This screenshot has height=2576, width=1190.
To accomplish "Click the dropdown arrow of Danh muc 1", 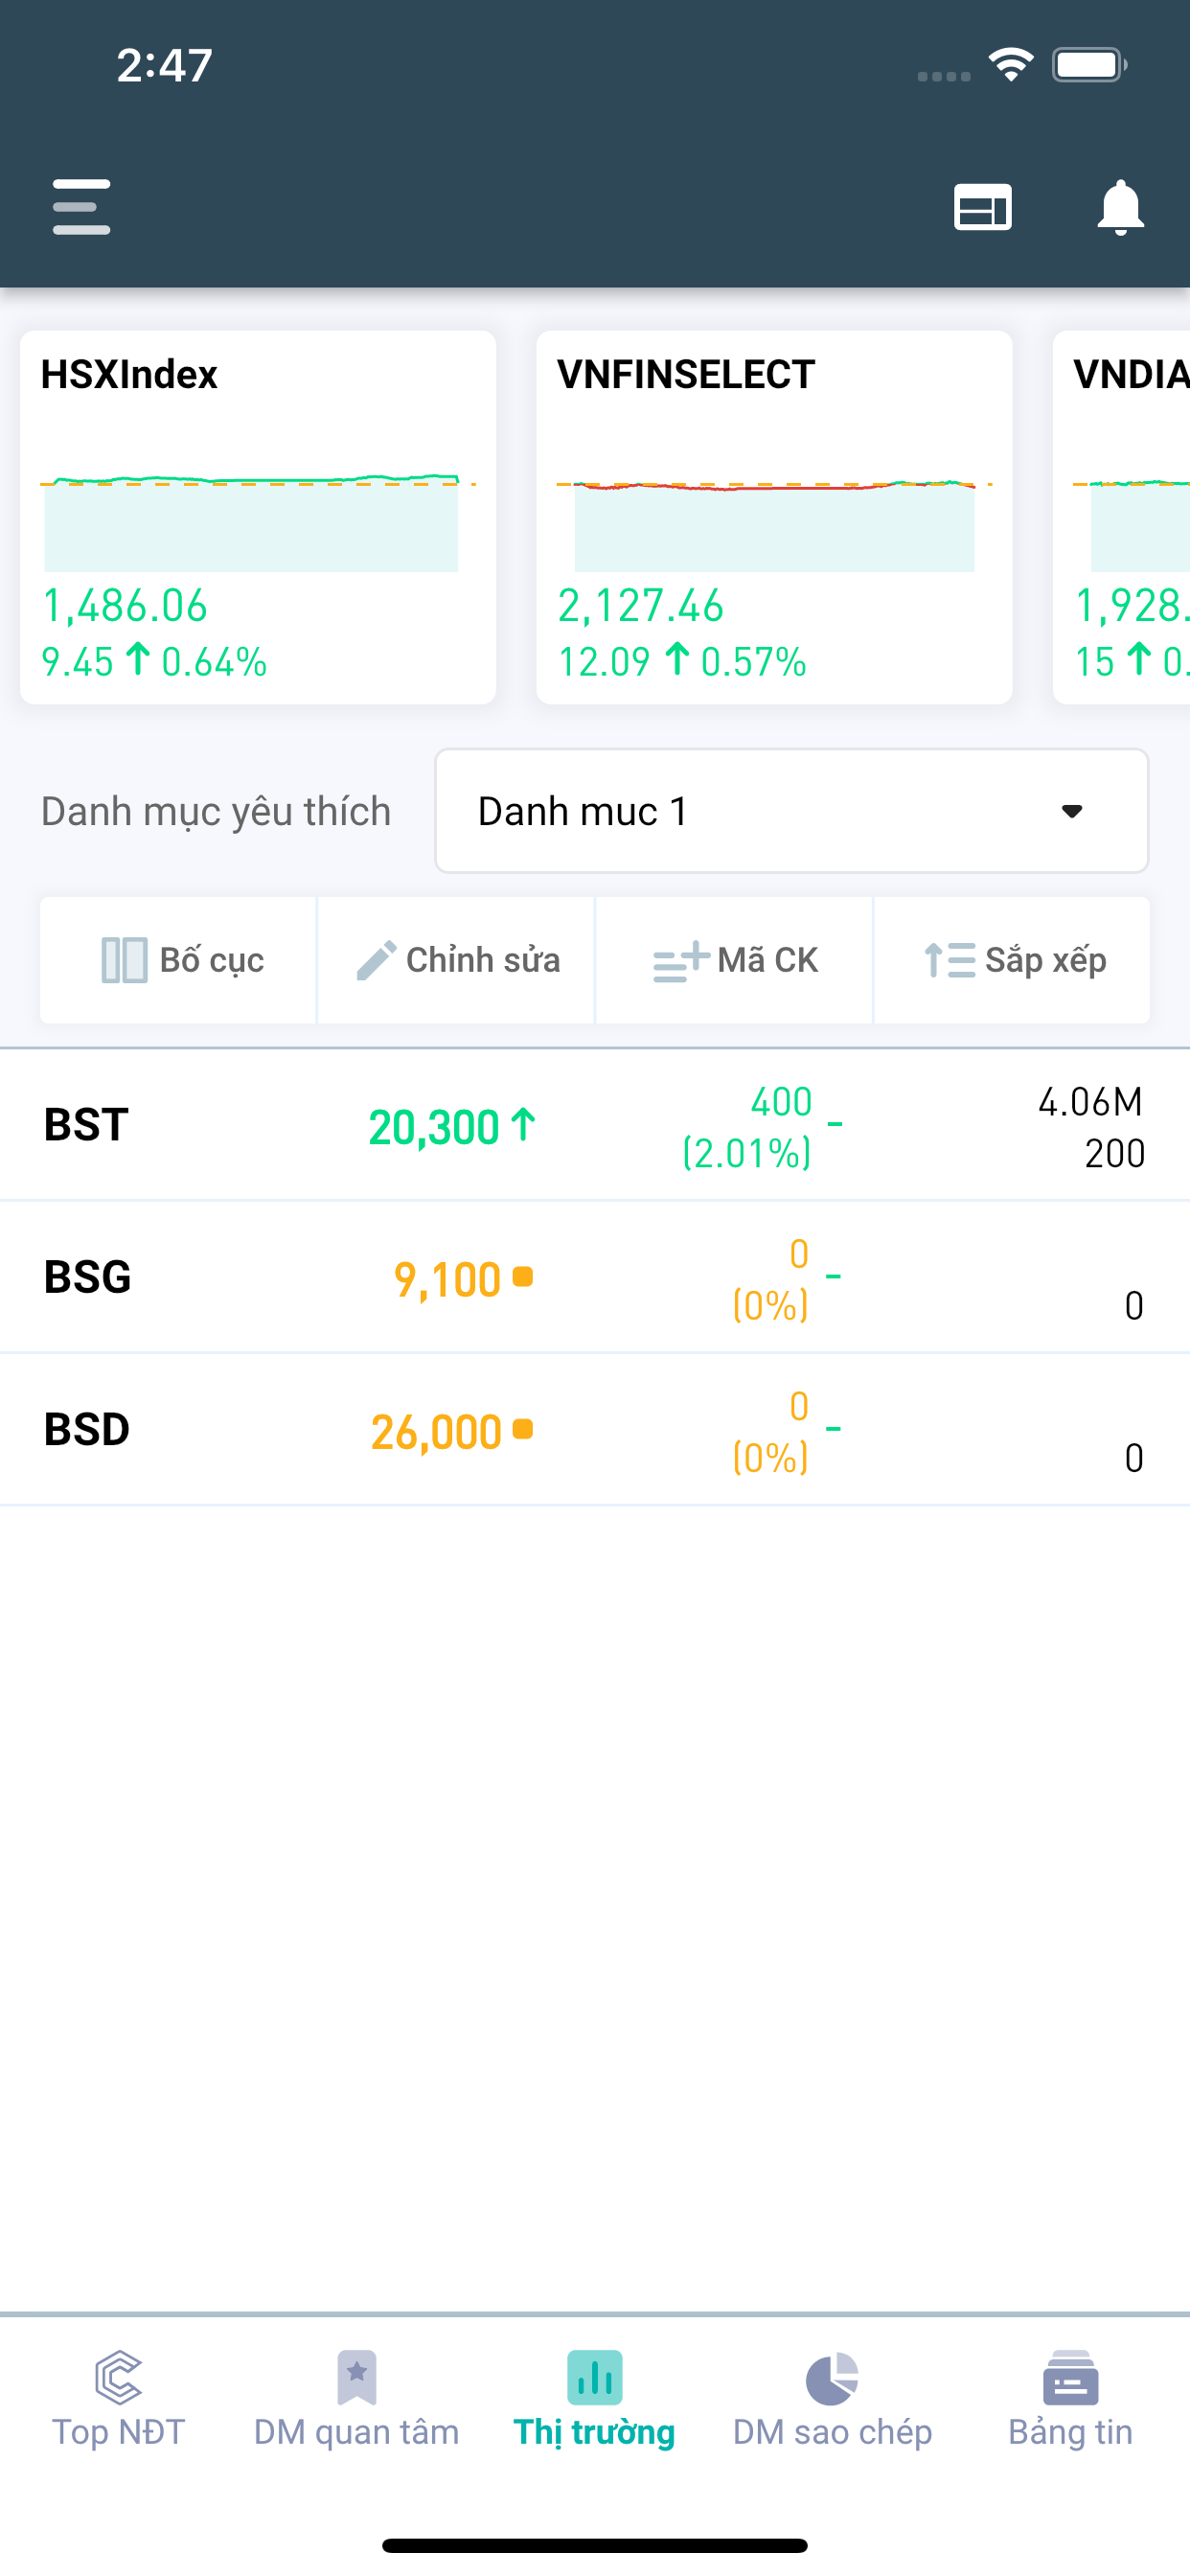I will [1072, 811].
